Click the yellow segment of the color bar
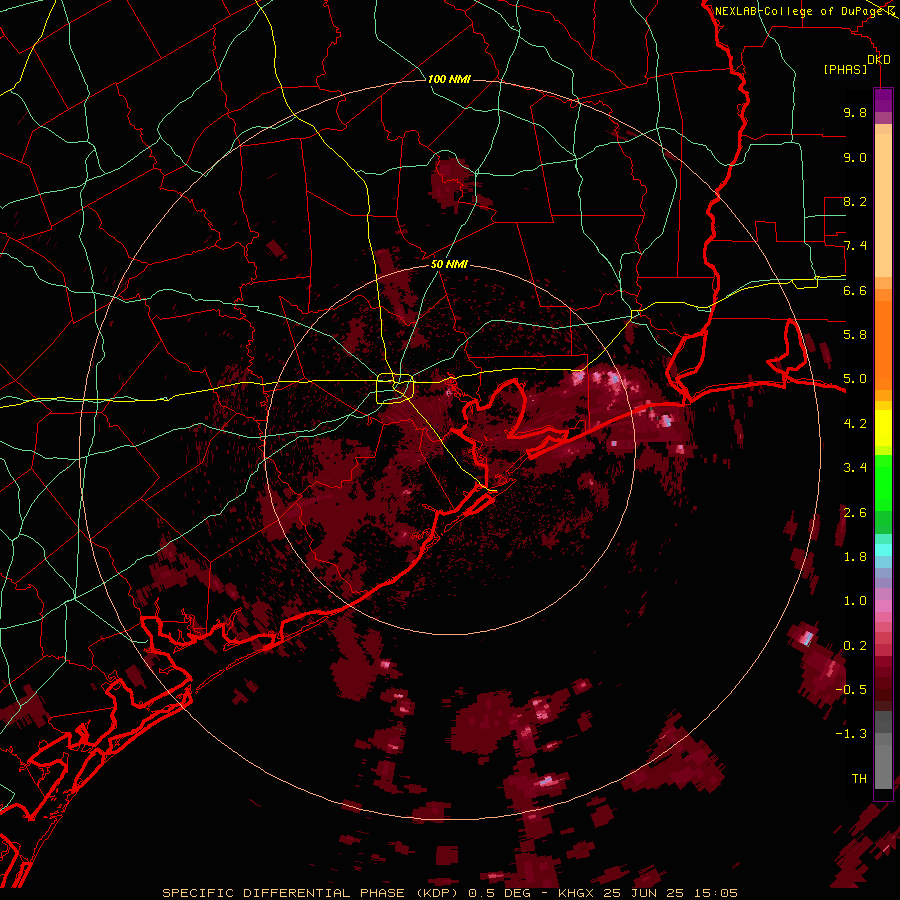The height and width of the screenshot is (900, 900). (883, 428)
